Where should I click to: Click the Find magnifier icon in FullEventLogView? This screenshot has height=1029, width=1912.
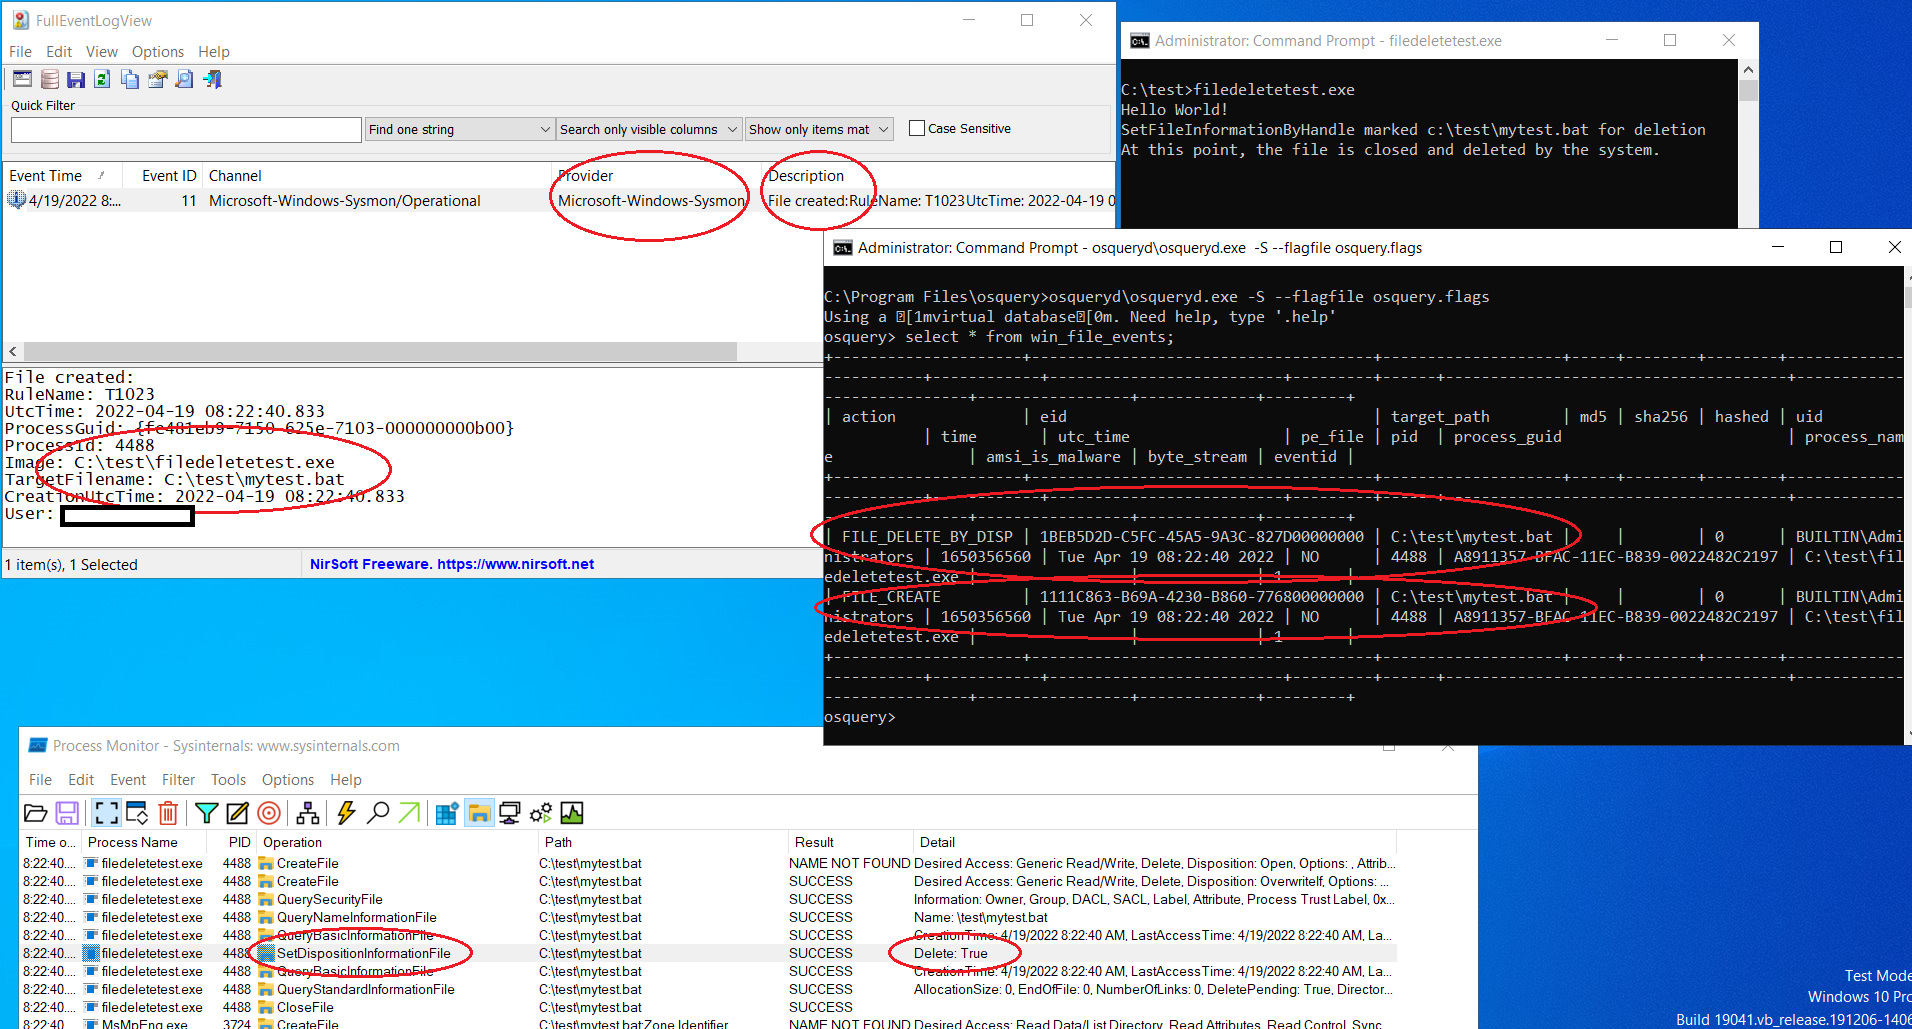pyautogui.click(x=184, y=79)
